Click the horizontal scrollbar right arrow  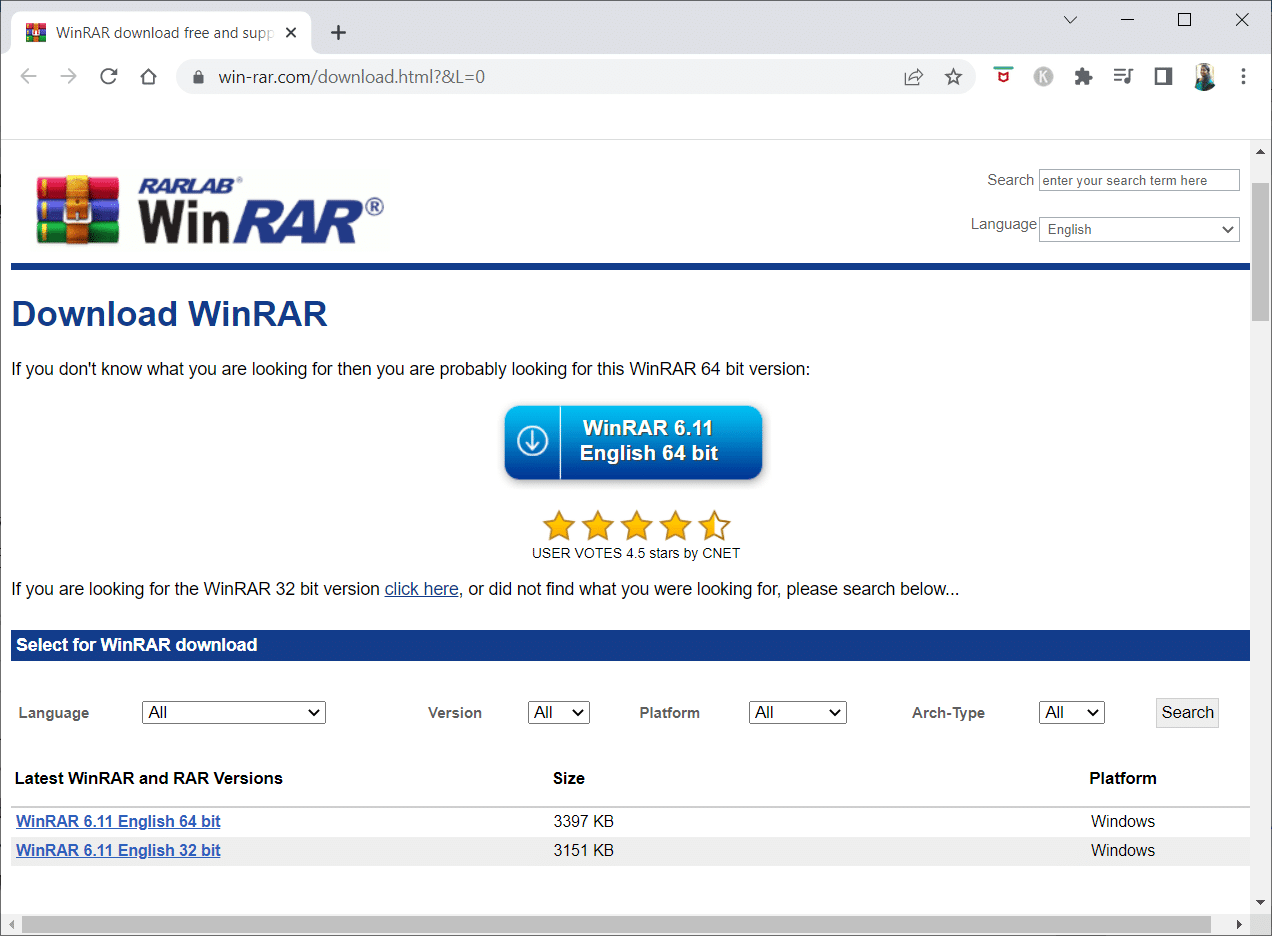(1240, 925)
